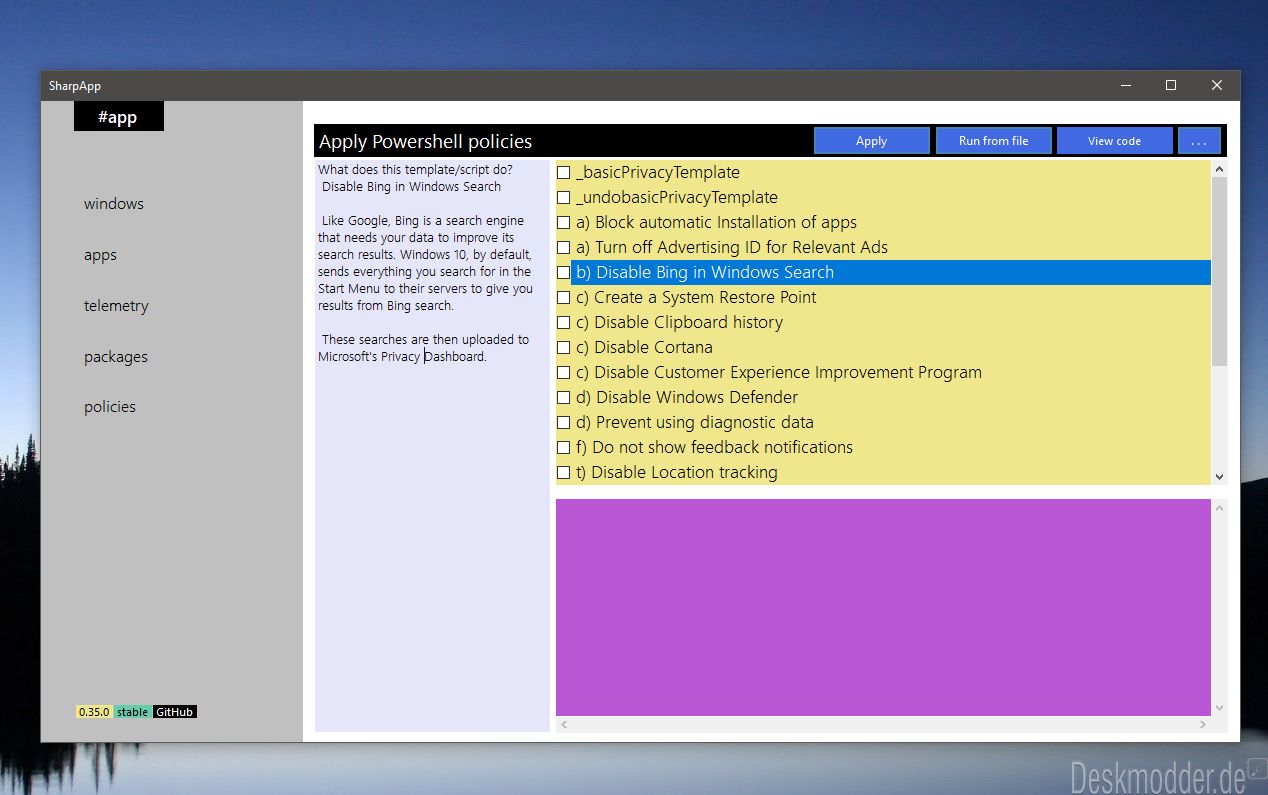Check the _undobasicPrivacyTemplate box
Image resolution: width=1268 pixels, height=795 pixels.
point(563,197)
